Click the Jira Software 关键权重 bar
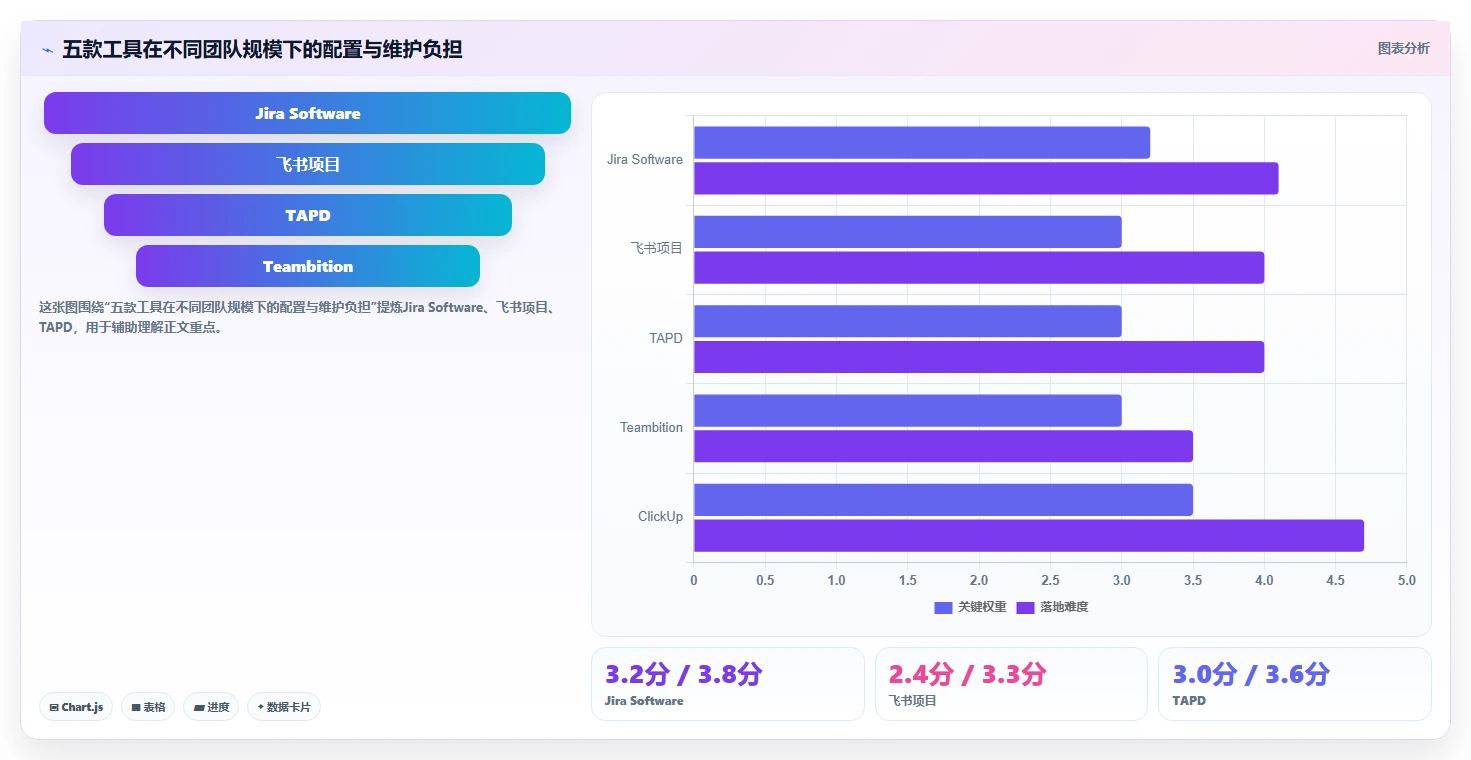This screenshot has width=1471, height=760. (922, 142)
